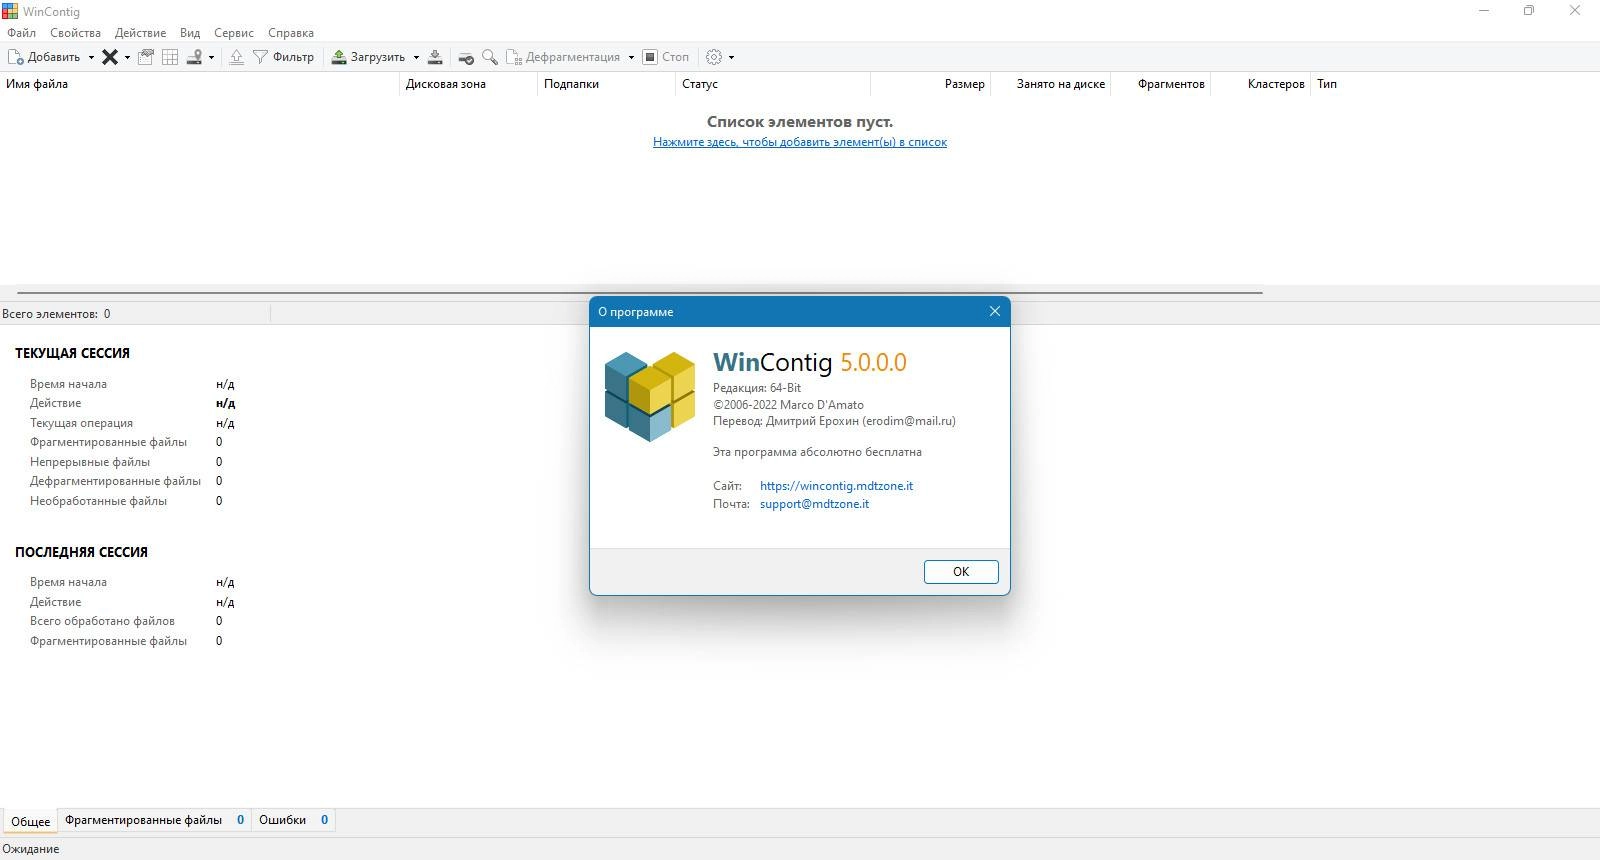Minimize the WinContig window

(1484, 11)
